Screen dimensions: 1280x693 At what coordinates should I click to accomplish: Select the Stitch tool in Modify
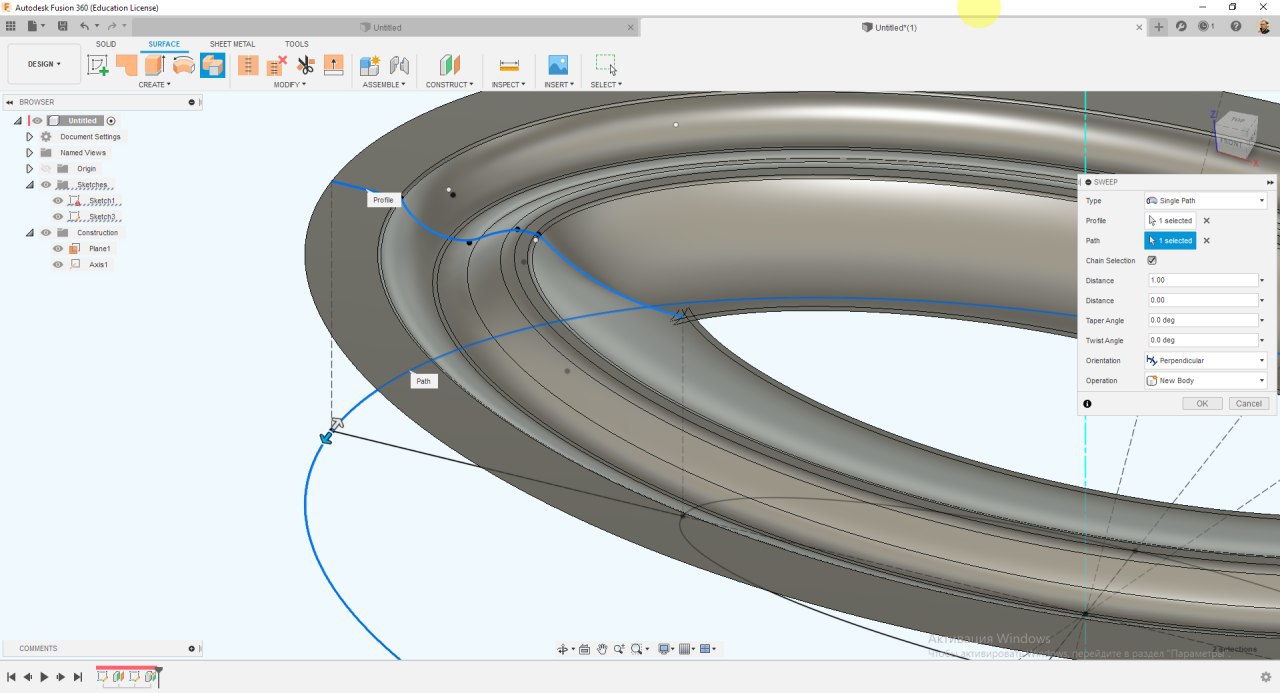point(248,65)
